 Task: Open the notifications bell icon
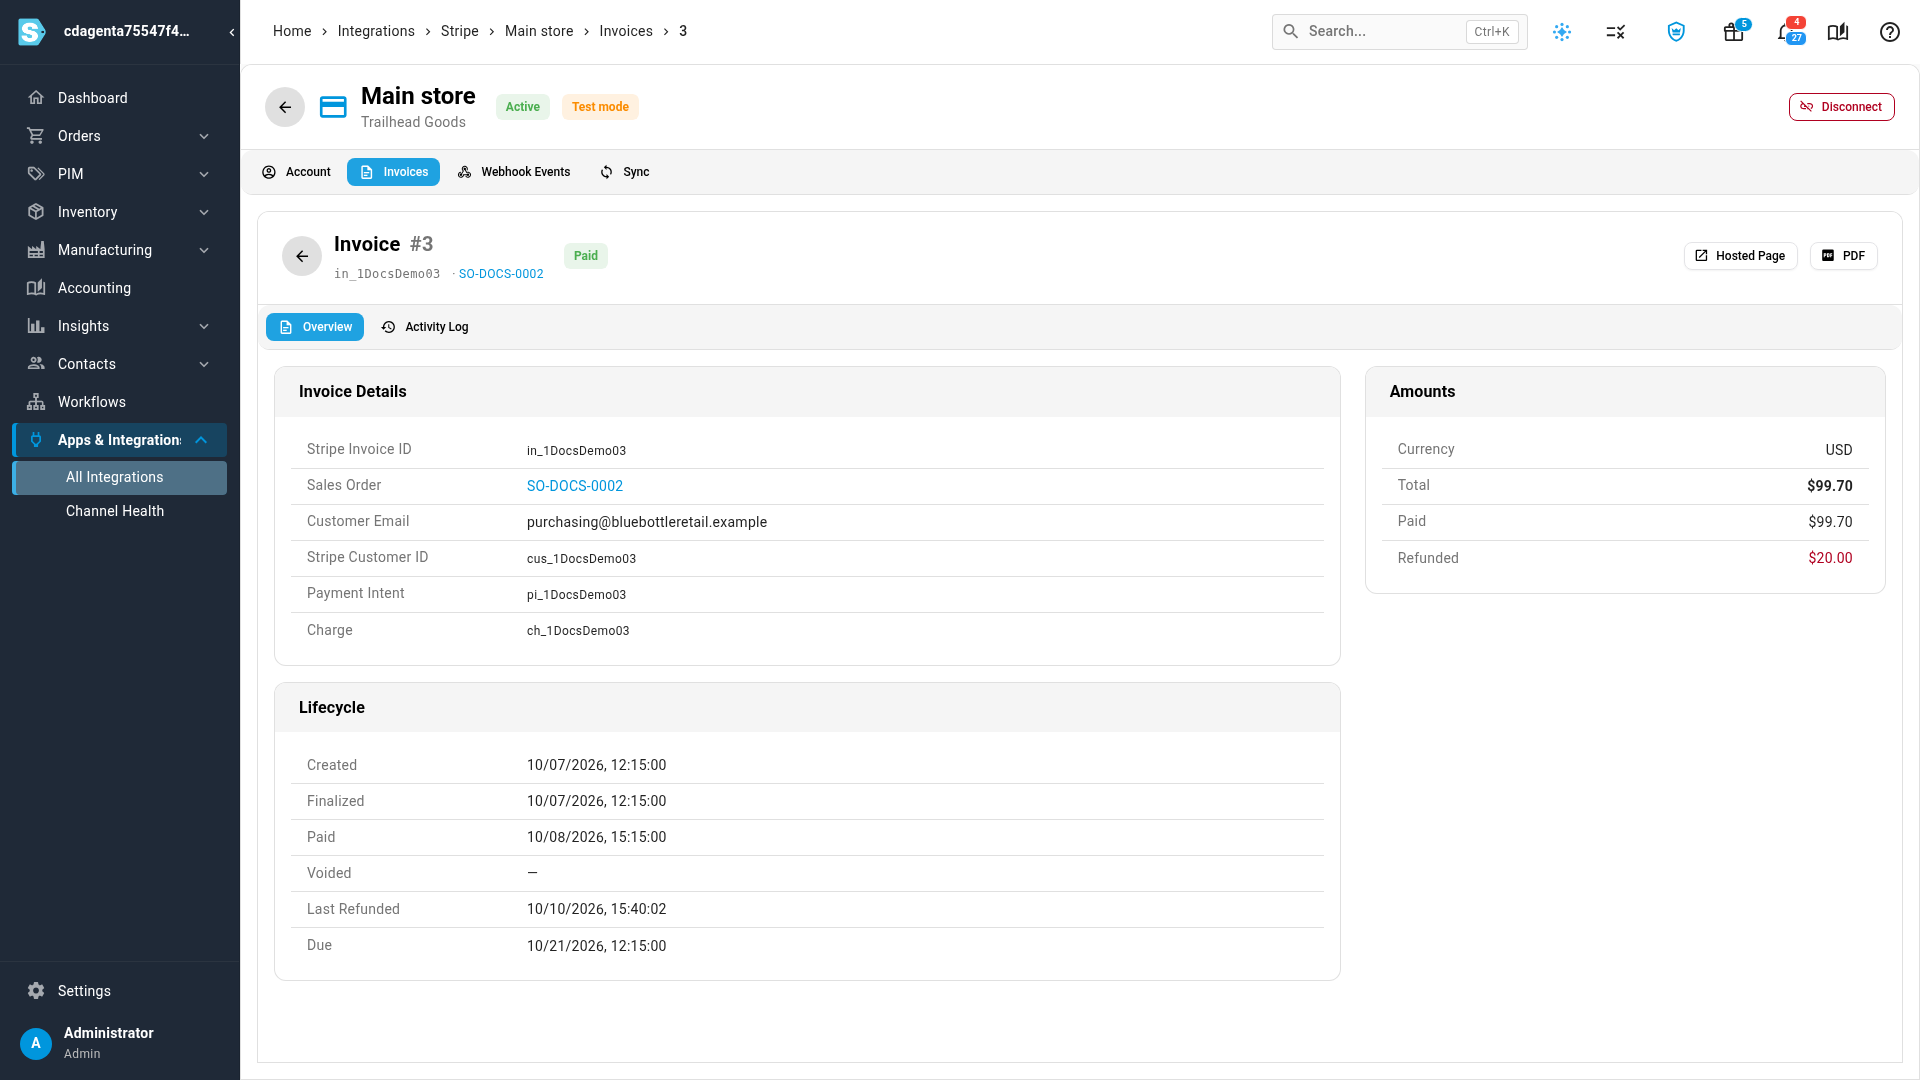(1788, 32)
